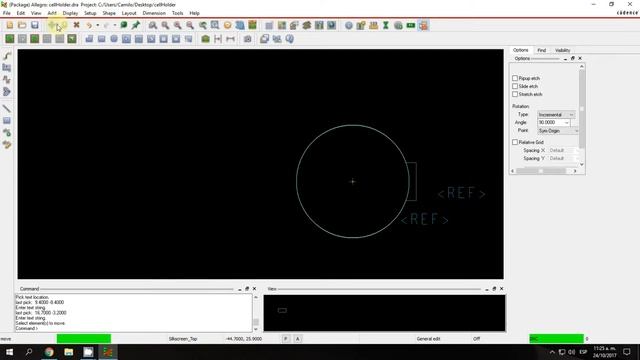The height and width of the screenshot is (360, 640).
Task: Open the Tools menu
Action: coord(177,13)
